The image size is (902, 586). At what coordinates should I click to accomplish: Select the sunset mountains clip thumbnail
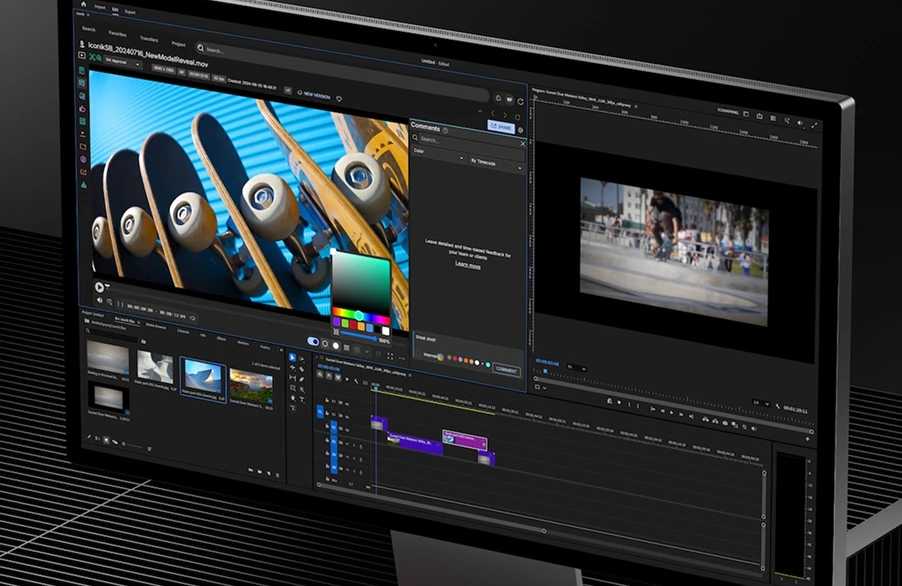point(251,388)
